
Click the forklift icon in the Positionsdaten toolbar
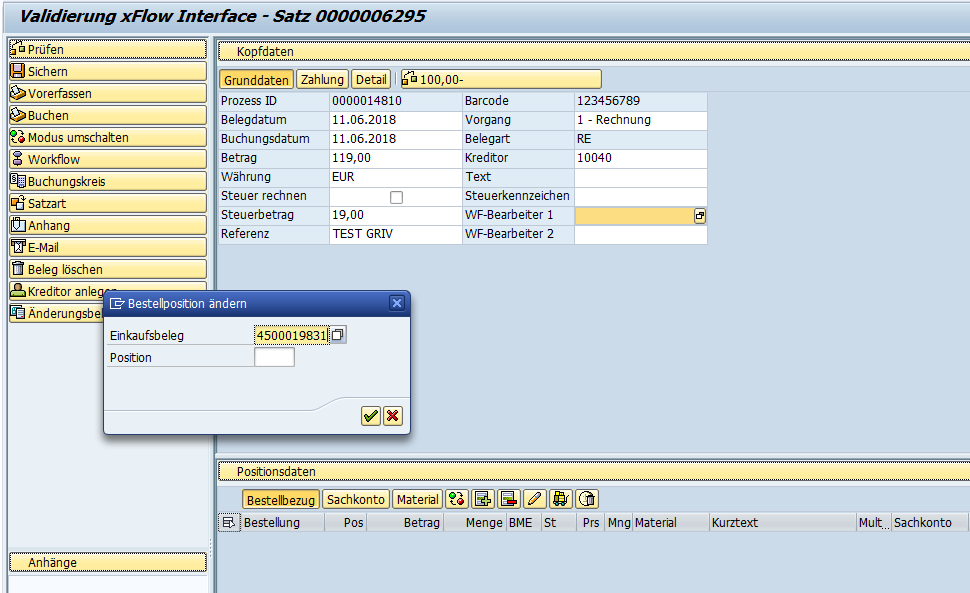tap(561, 499)
